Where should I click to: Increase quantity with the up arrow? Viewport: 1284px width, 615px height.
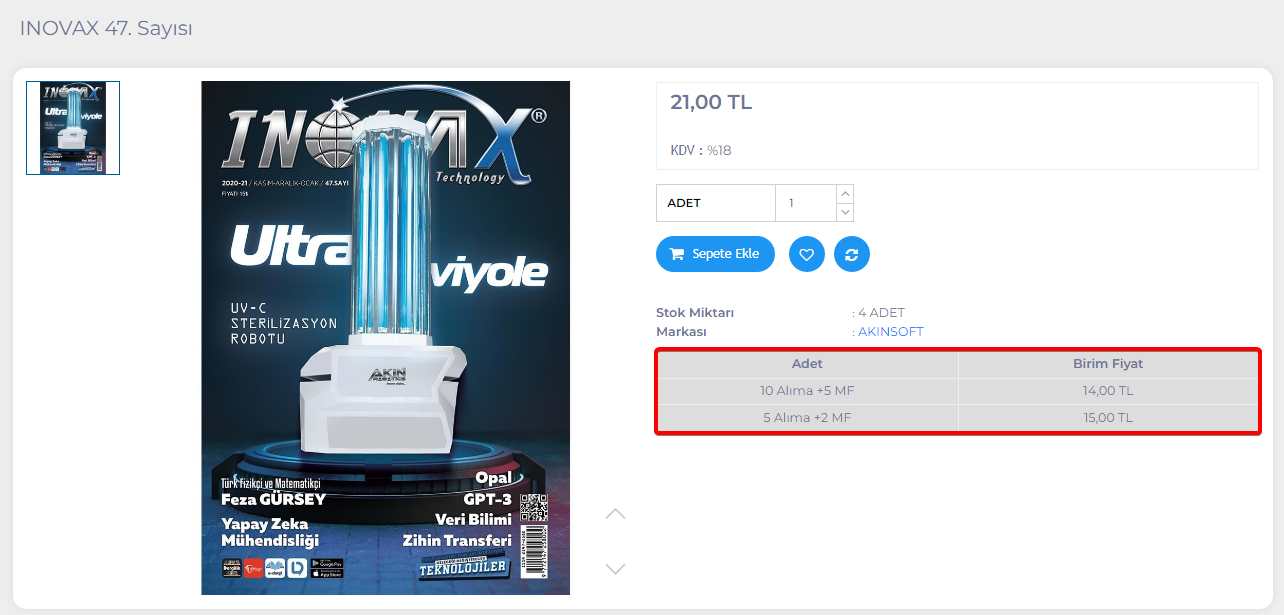coord(845,194)
